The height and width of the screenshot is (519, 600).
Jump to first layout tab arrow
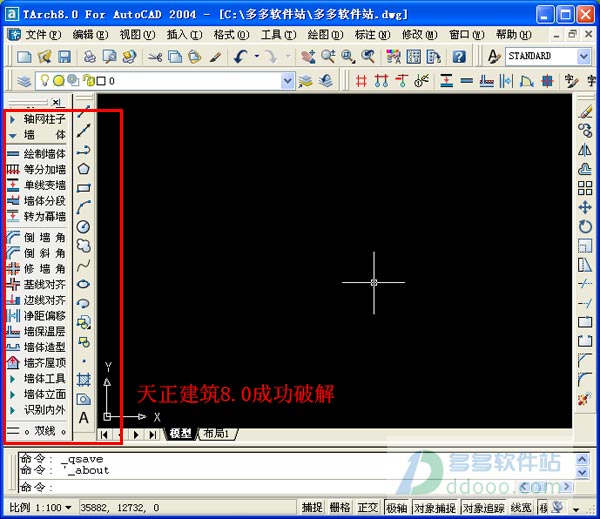tap(104, 434)
